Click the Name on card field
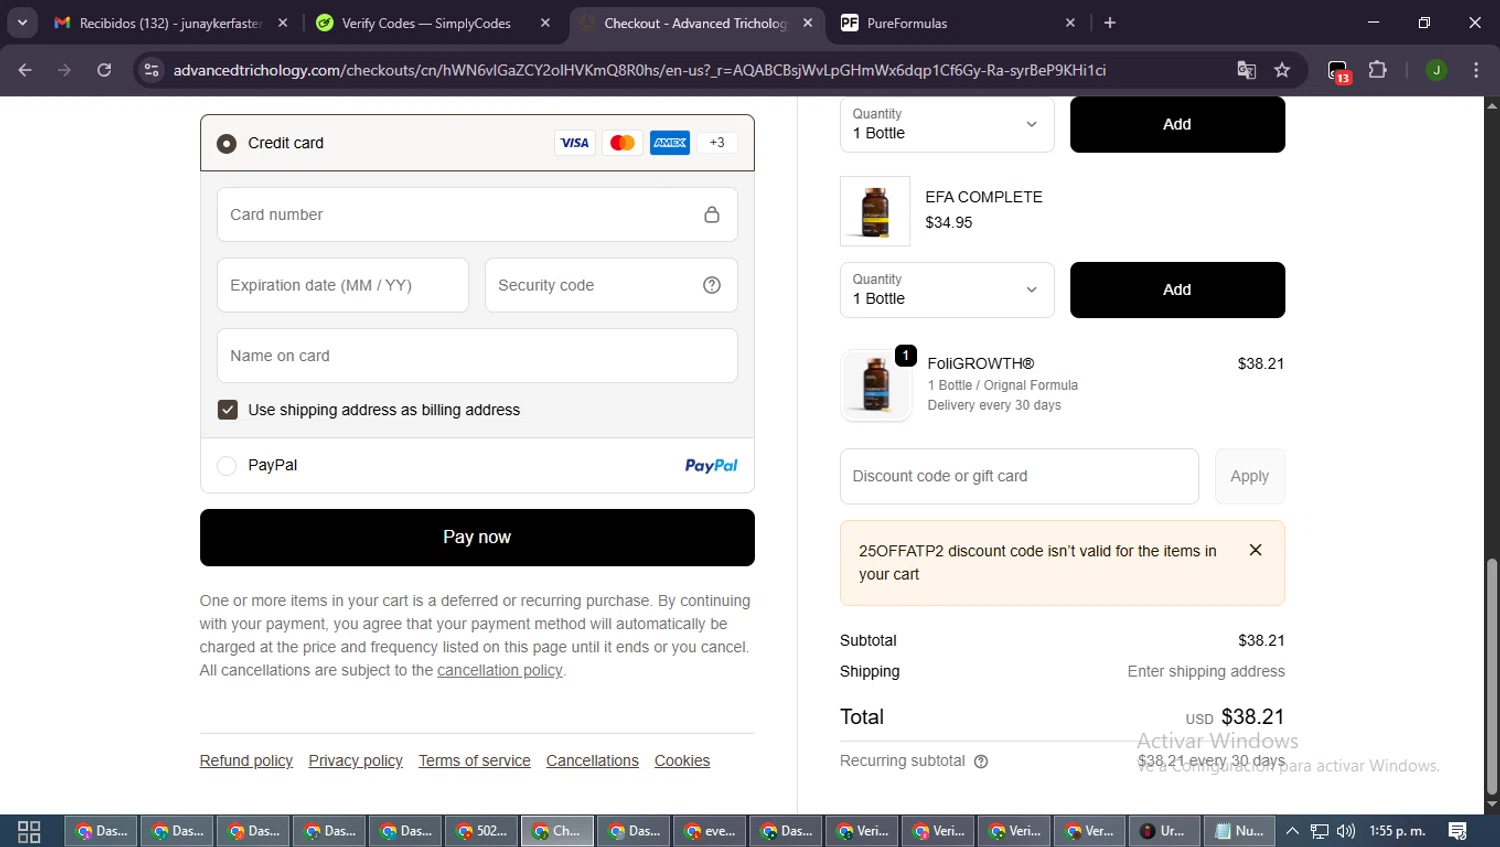The image size is (1500, 847). 477,356
